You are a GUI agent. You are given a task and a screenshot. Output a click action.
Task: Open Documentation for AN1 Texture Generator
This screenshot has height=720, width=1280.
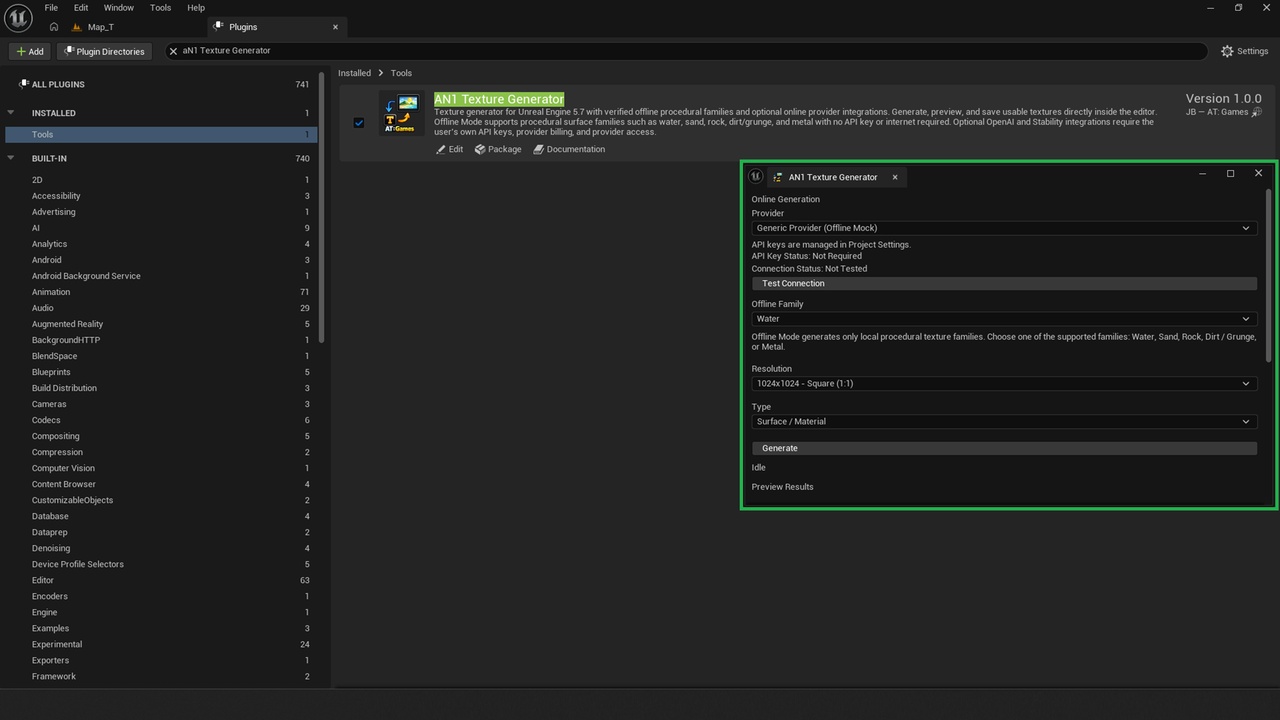click(569, 149)
